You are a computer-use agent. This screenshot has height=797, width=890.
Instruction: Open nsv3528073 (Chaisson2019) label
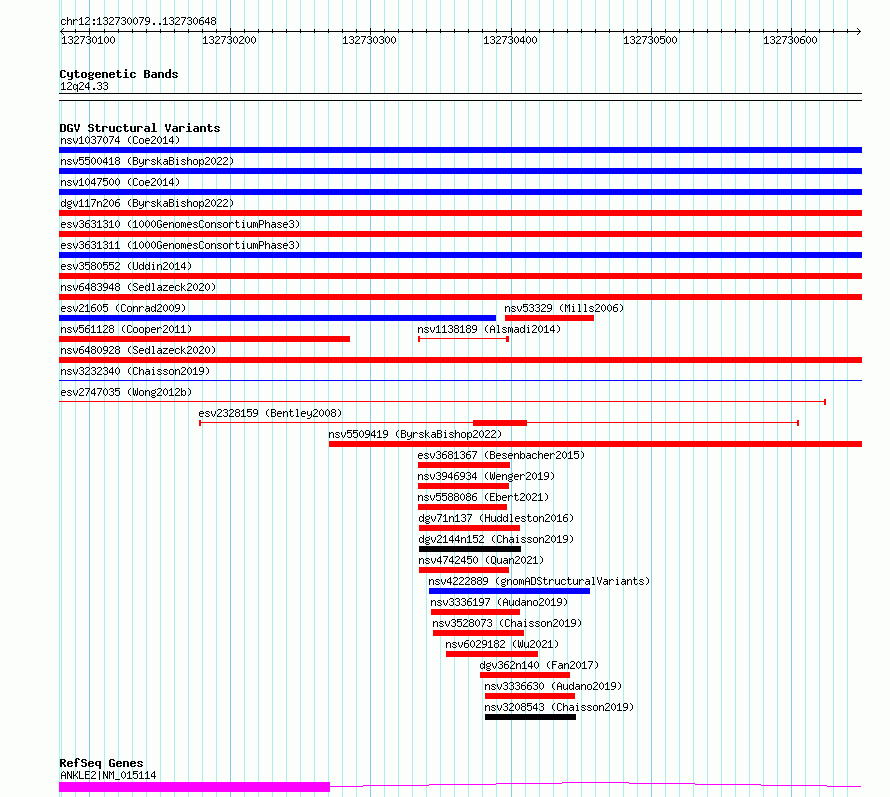point(507,623)
